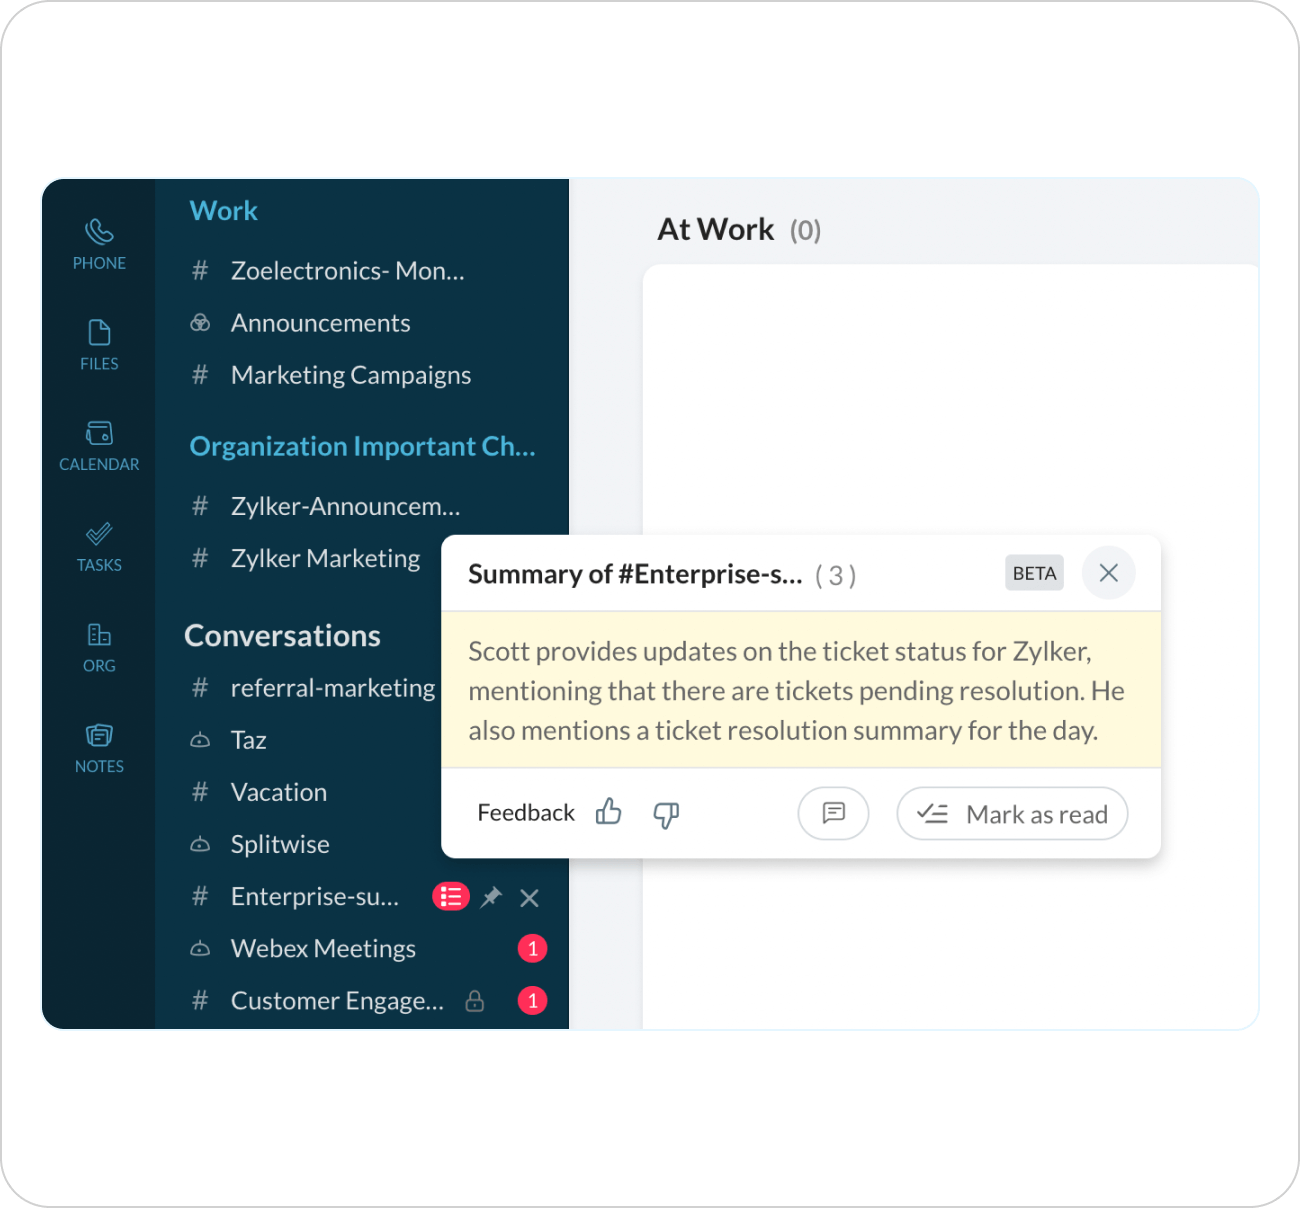Open the Calendar from the sidebar
Screen dimensions: 1300x1208
(x=98, y=445)
